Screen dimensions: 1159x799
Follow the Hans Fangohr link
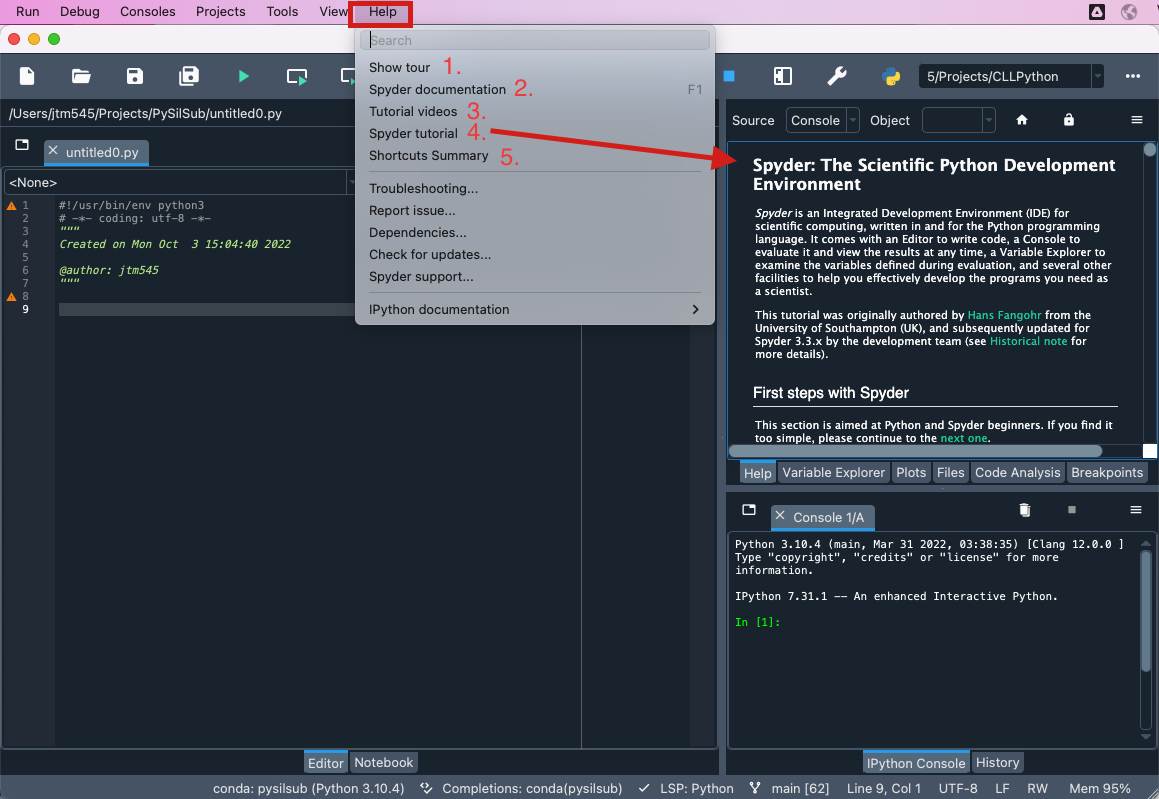(x=1004, y=315)
